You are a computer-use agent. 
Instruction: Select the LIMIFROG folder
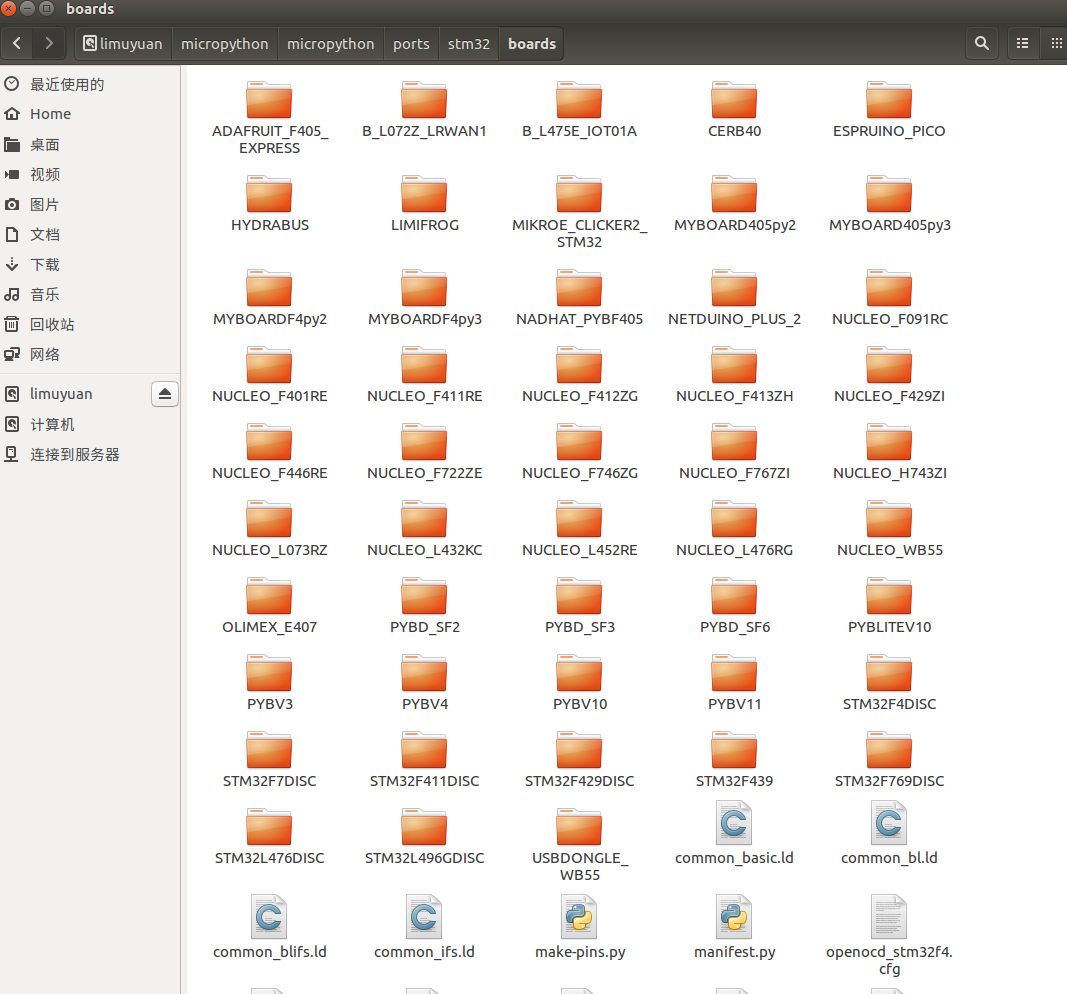tap(424, 204)
